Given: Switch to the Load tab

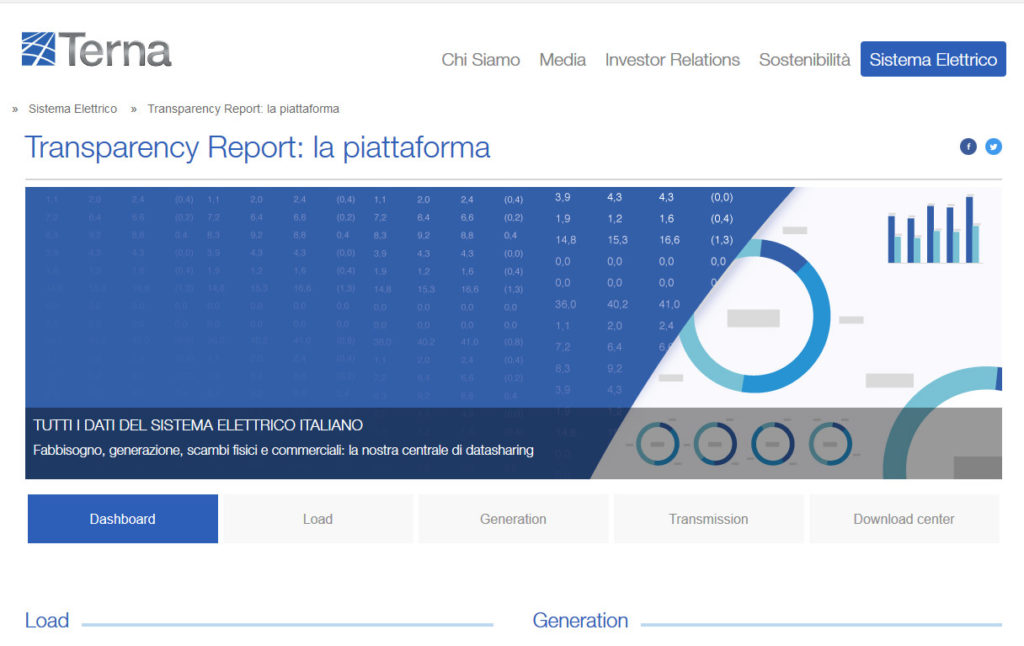Looking at the screenshot, I should pos(317,519).
